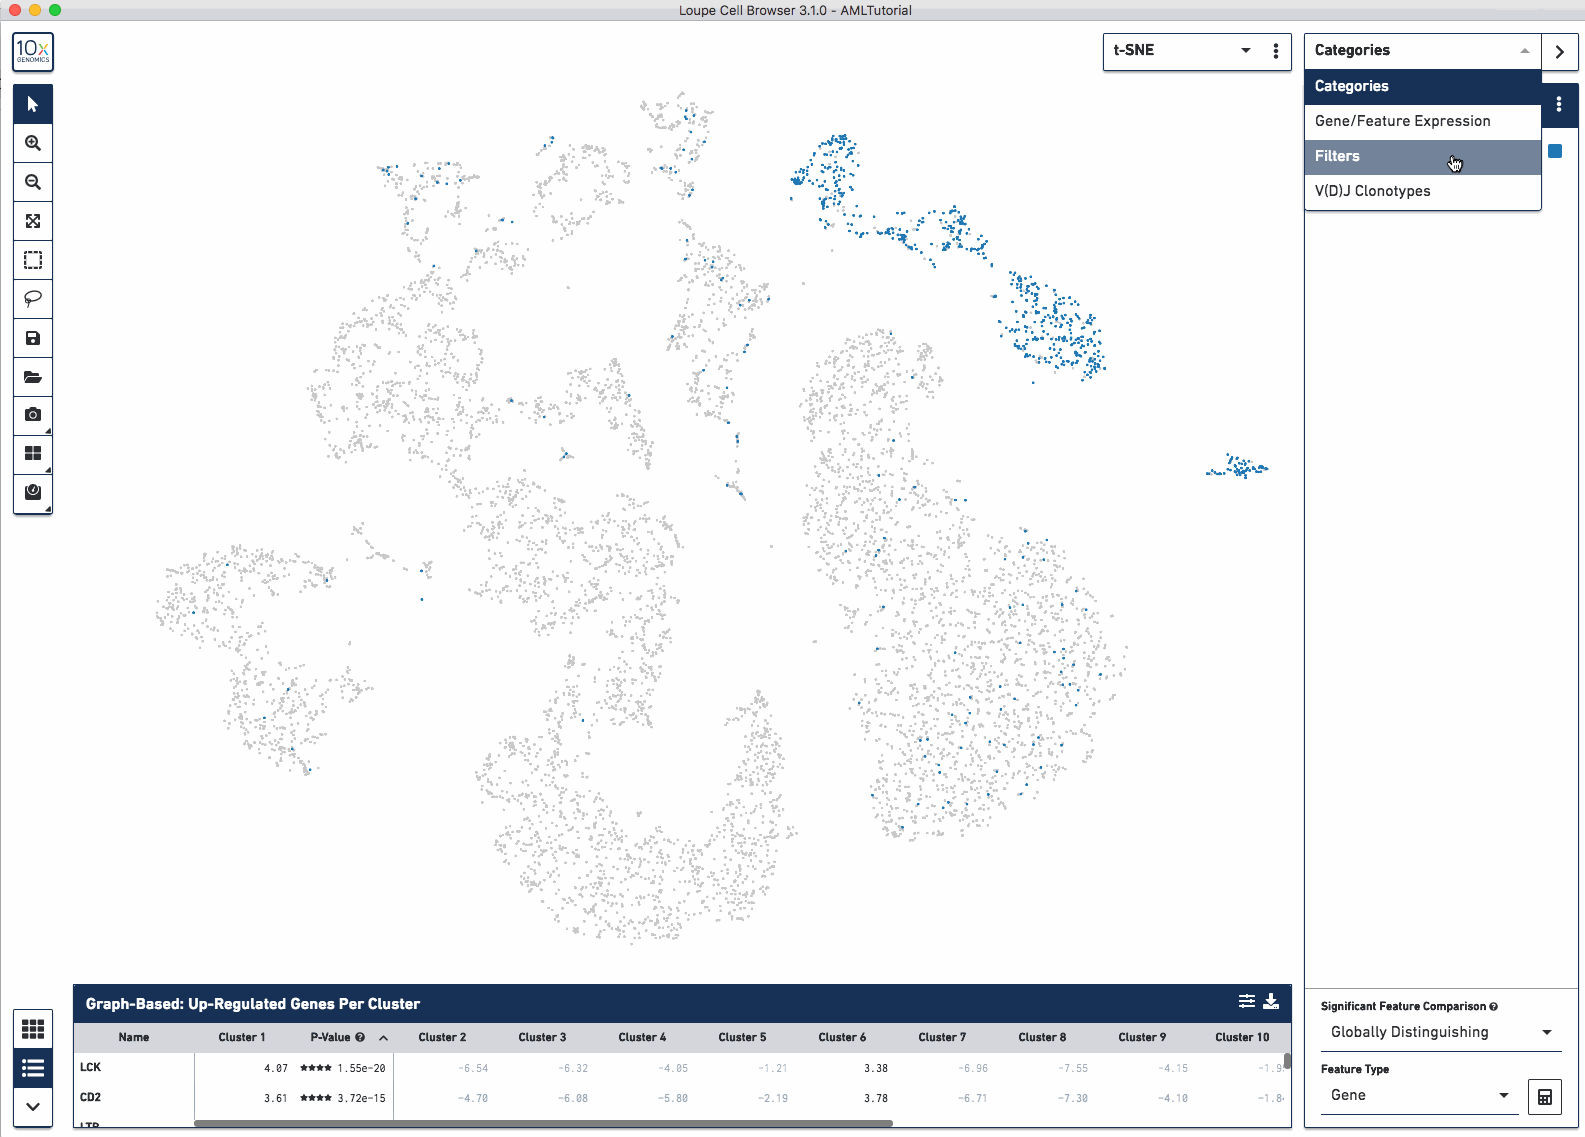
Task: Open the split view grid icon
Action: (33, 454)
